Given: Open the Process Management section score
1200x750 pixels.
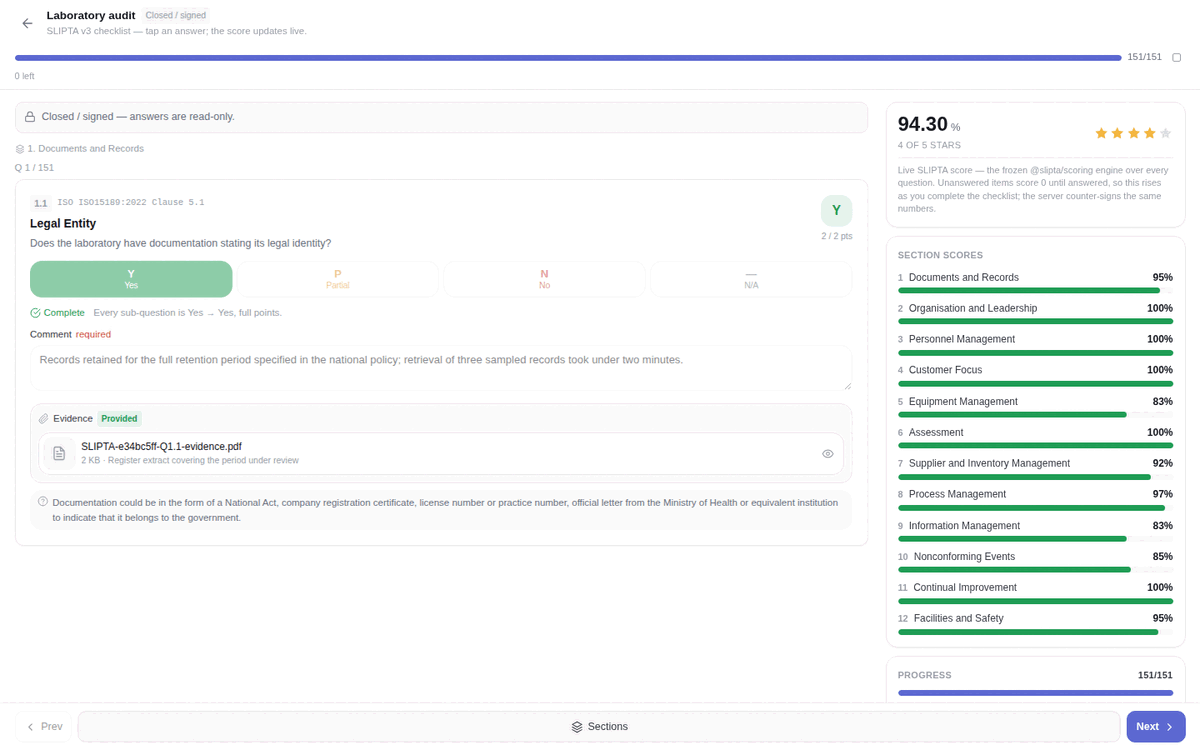Looking at the screenshot, I should coord(1035,500).
